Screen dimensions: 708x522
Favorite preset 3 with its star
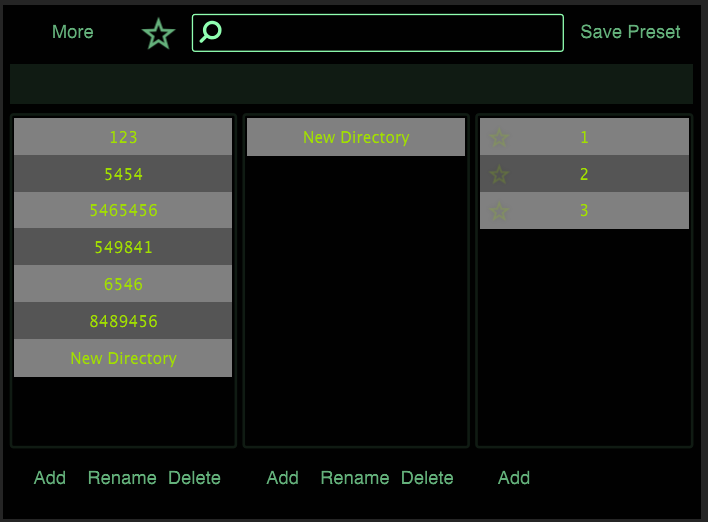tap(499, 211)
